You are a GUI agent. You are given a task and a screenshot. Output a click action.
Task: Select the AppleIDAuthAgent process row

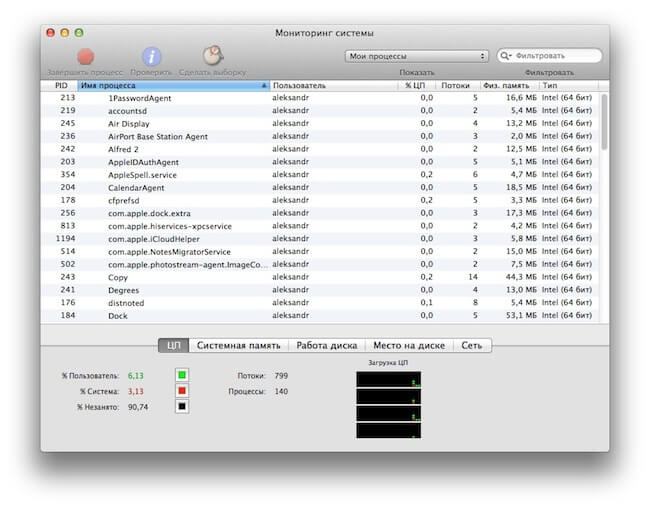320,162
